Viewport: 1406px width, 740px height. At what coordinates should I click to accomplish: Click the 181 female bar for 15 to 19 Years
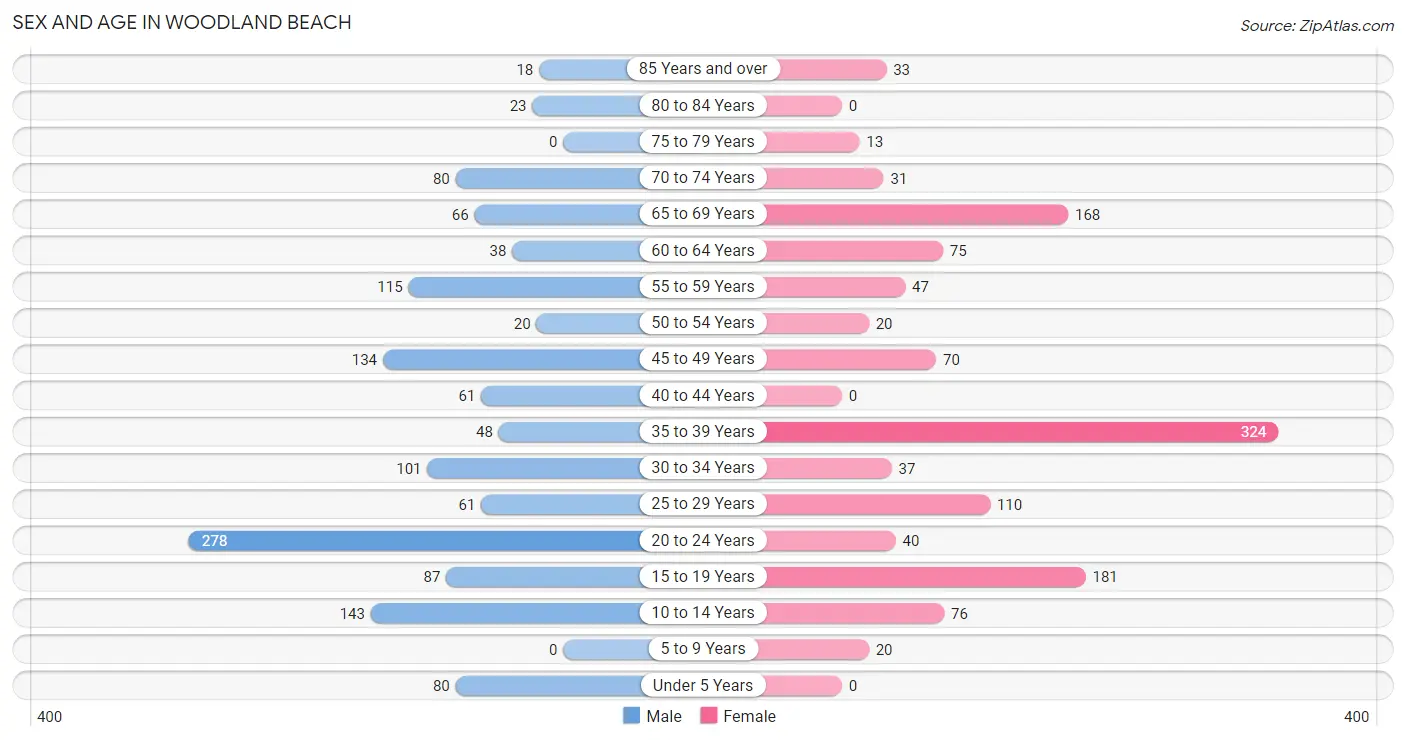[x=922, y=577]
